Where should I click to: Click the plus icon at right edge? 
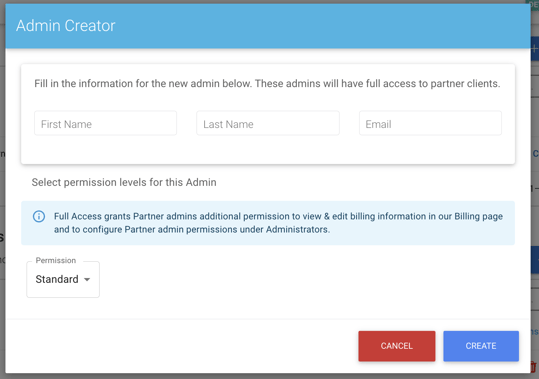[x=535, y=49]
